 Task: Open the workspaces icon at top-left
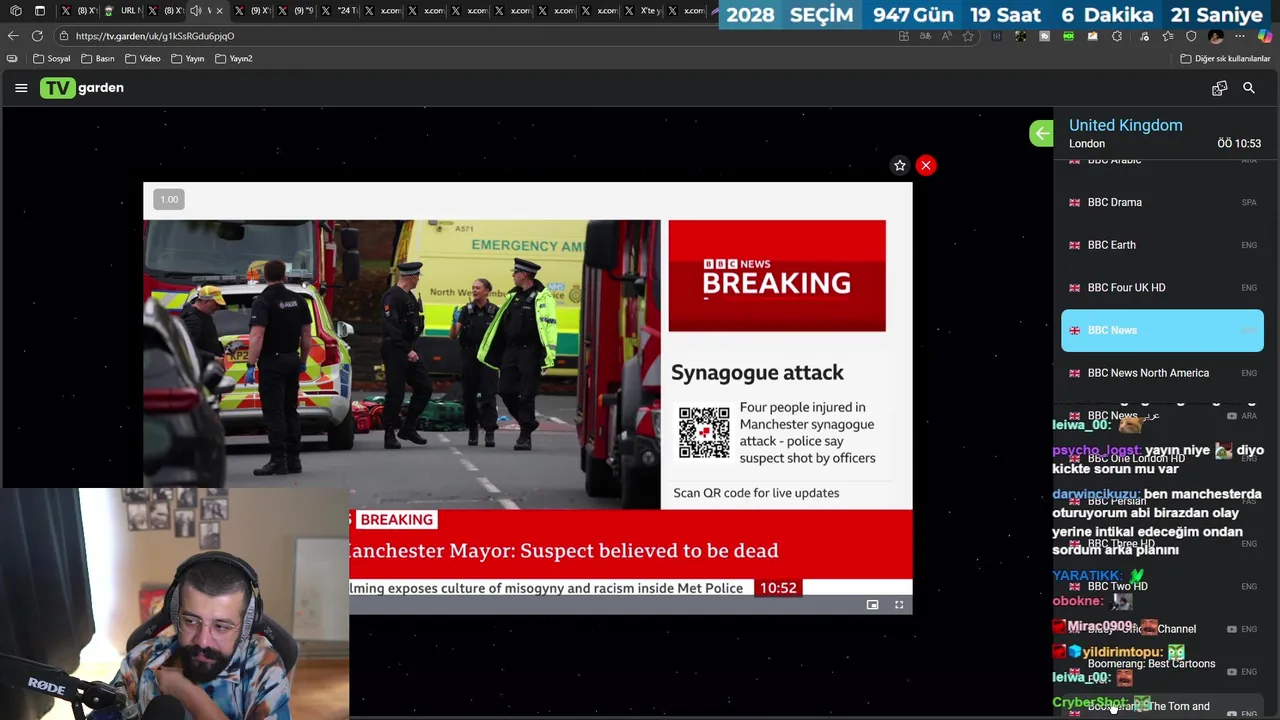pos(15,11)
